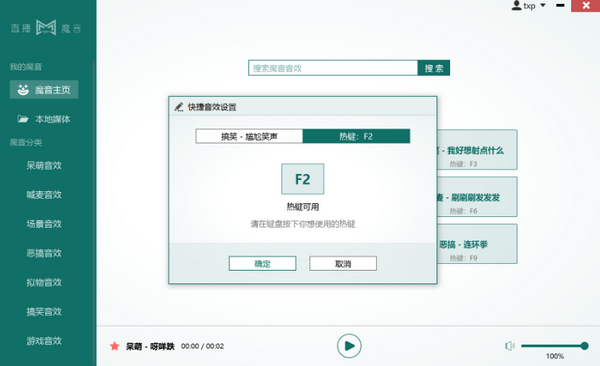Click the 00:00 / 00:02 time display

click(202, 346)
